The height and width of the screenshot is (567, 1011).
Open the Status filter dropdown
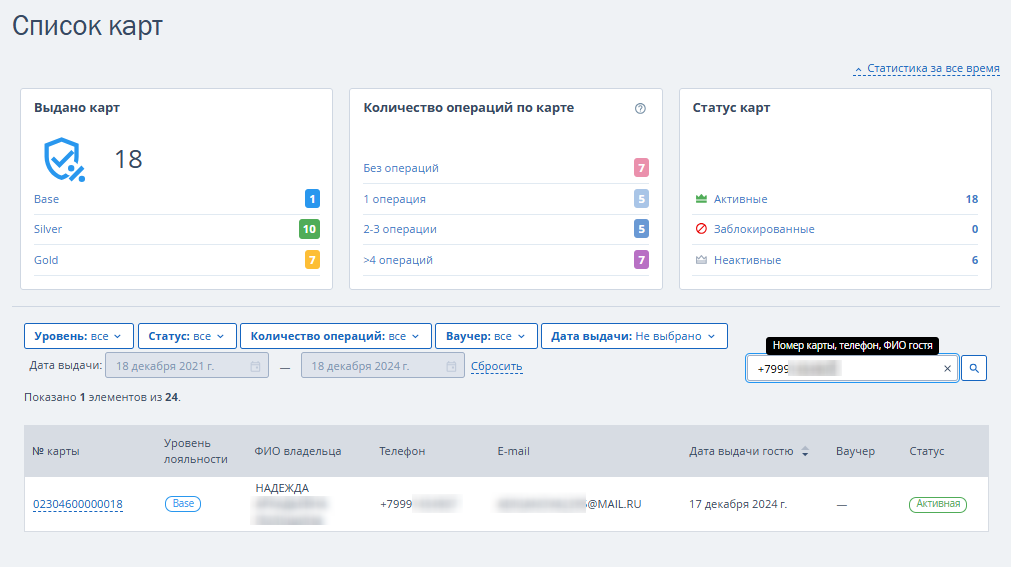[x=187, y=336]
